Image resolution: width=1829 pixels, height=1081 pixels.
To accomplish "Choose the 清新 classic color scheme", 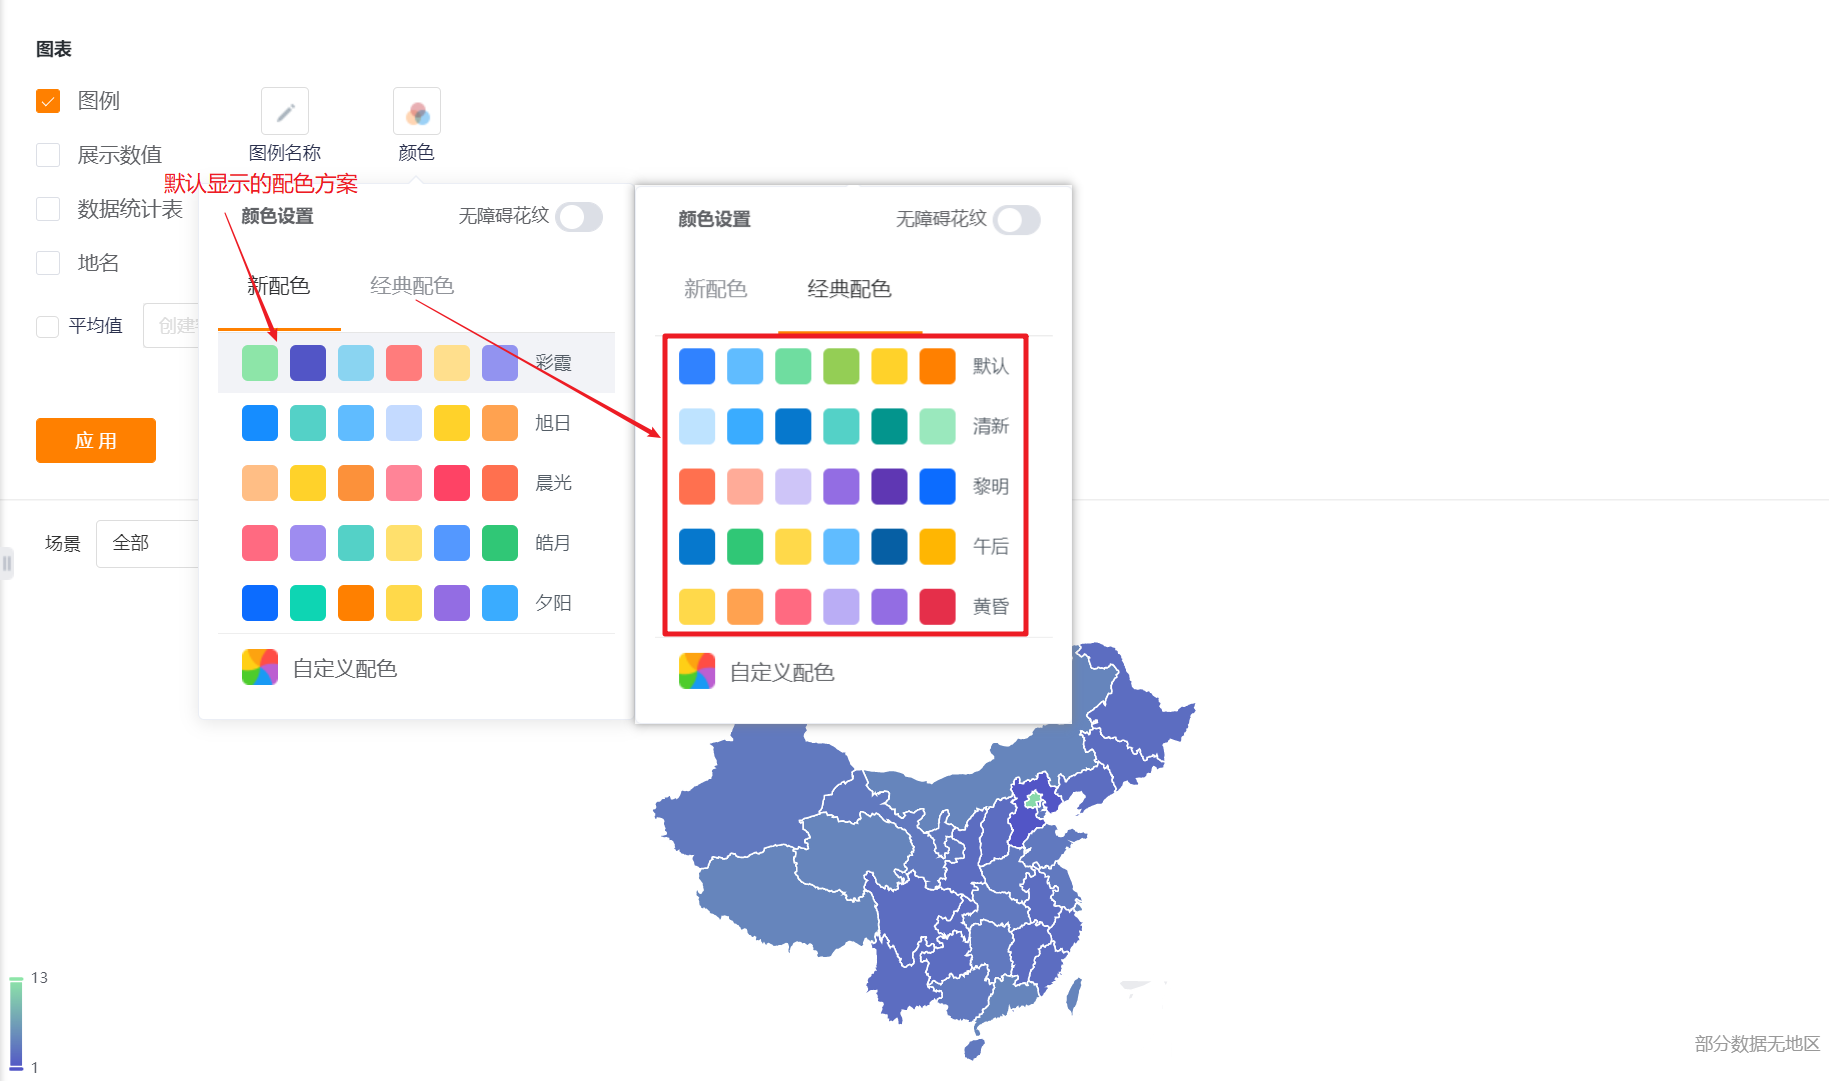I will coord(845,426).
